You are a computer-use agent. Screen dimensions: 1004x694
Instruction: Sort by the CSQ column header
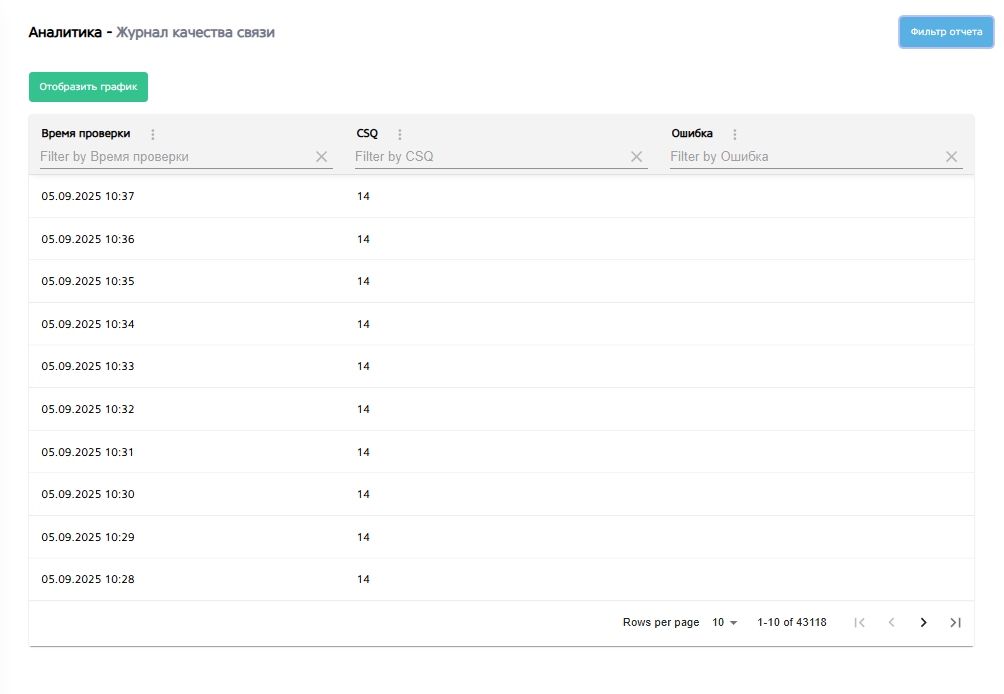367,134
